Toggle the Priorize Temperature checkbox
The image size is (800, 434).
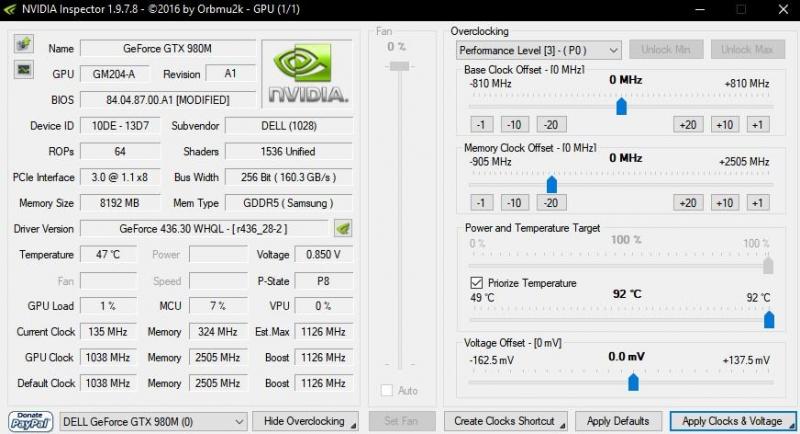[476, 283]
